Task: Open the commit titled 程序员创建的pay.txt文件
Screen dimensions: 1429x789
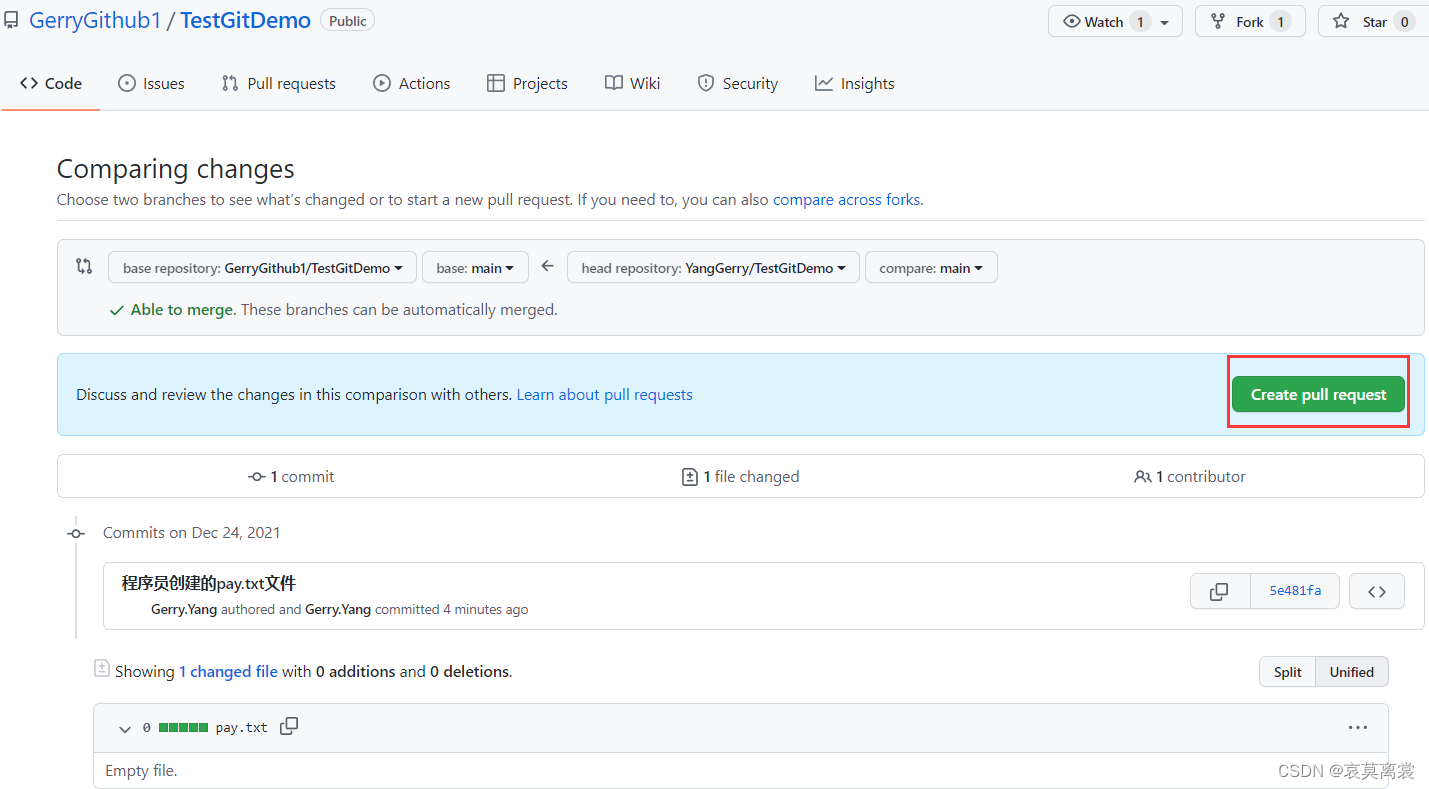Action: 209,583
